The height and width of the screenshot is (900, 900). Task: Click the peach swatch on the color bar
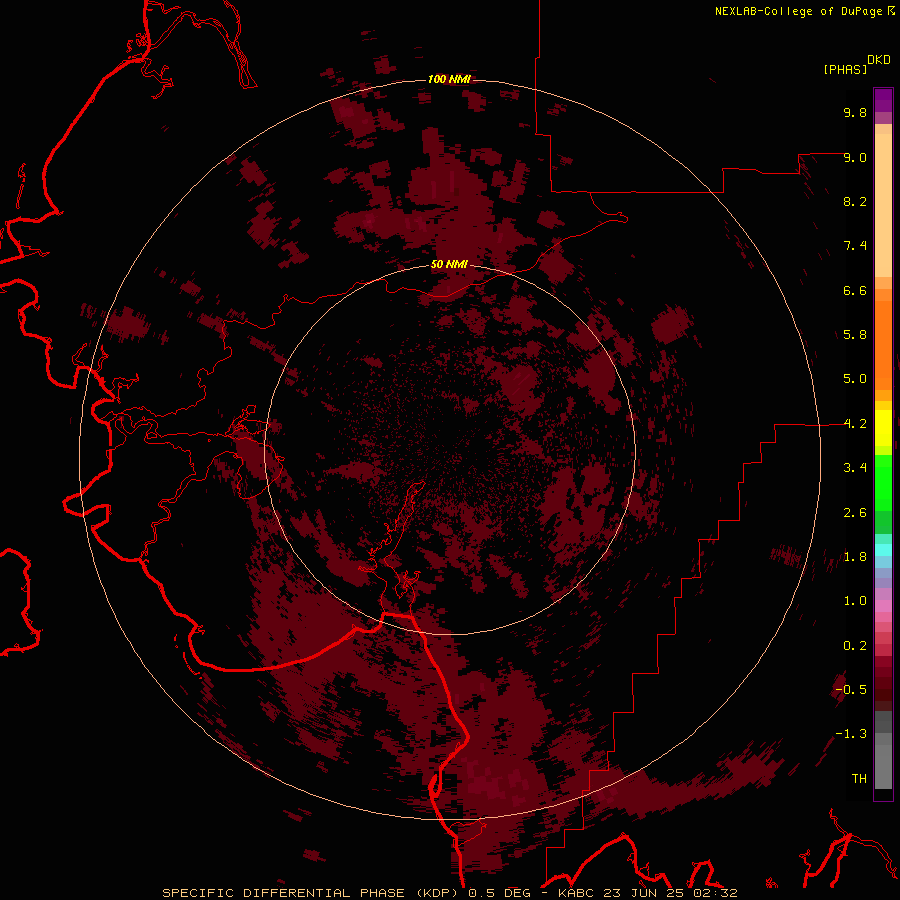[x=883, y=205]
